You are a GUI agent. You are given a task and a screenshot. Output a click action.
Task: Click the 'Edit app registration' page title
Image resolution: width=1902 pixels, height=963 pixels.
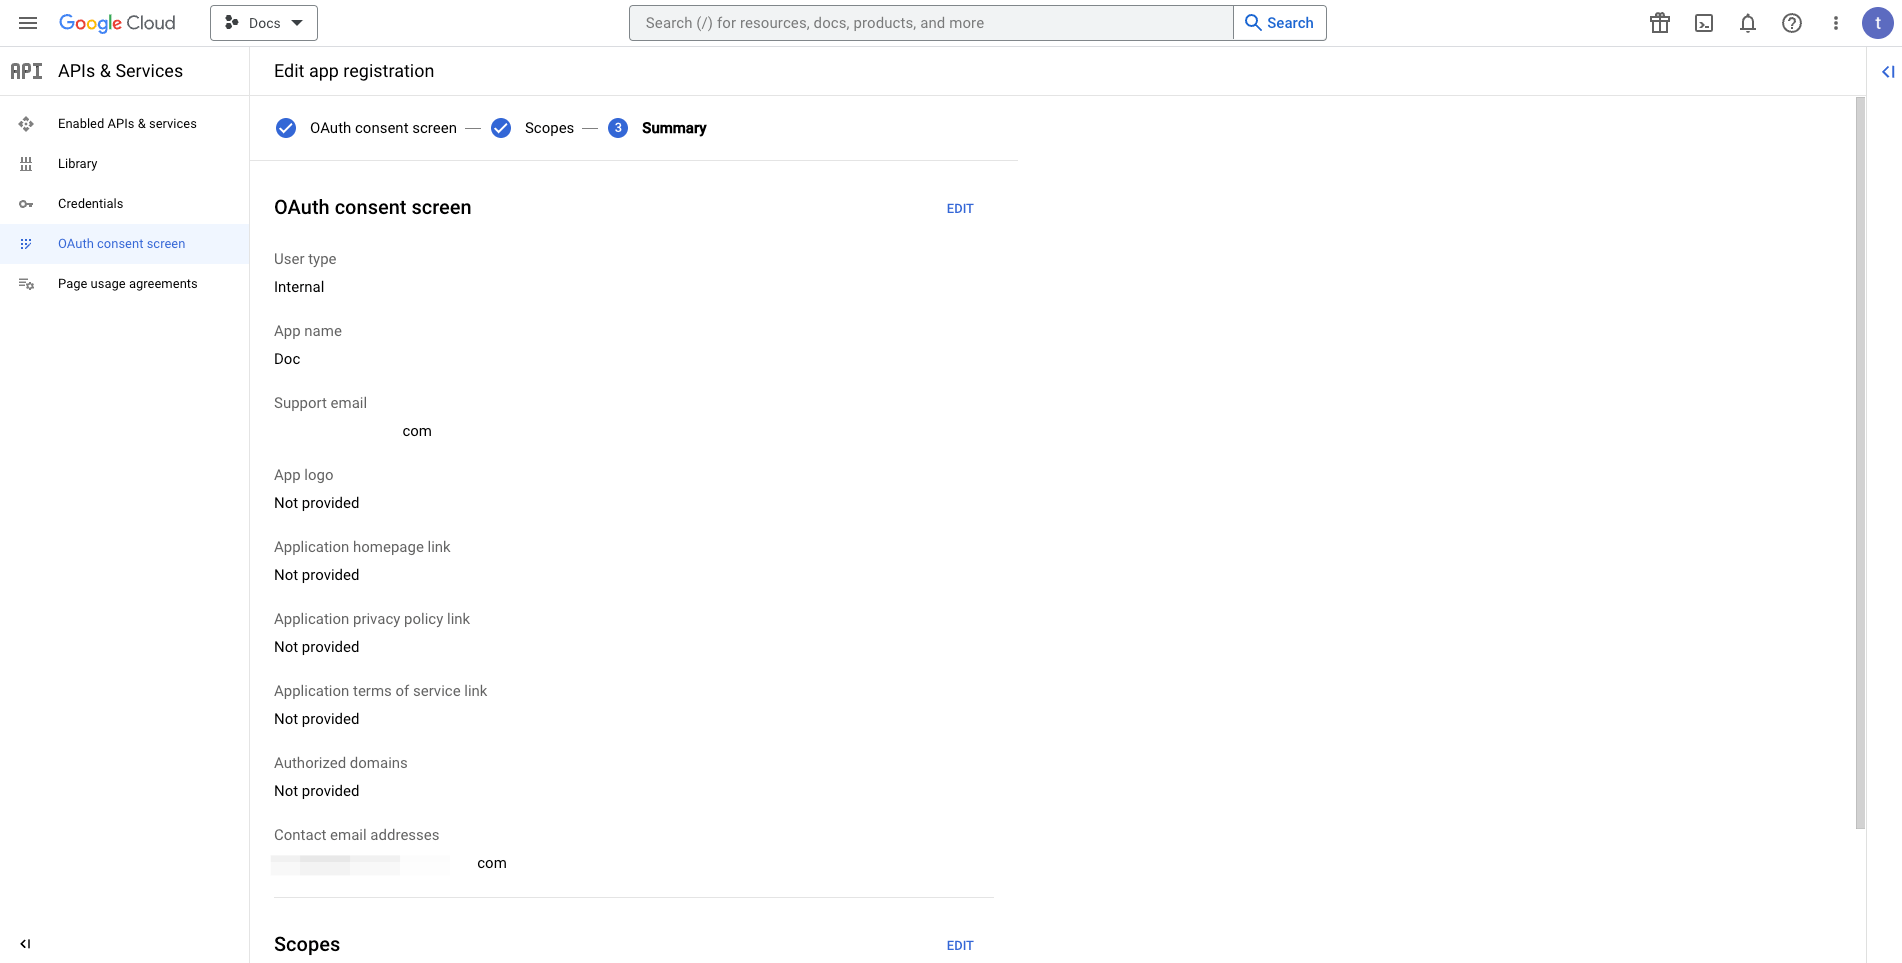coord(354,71)
